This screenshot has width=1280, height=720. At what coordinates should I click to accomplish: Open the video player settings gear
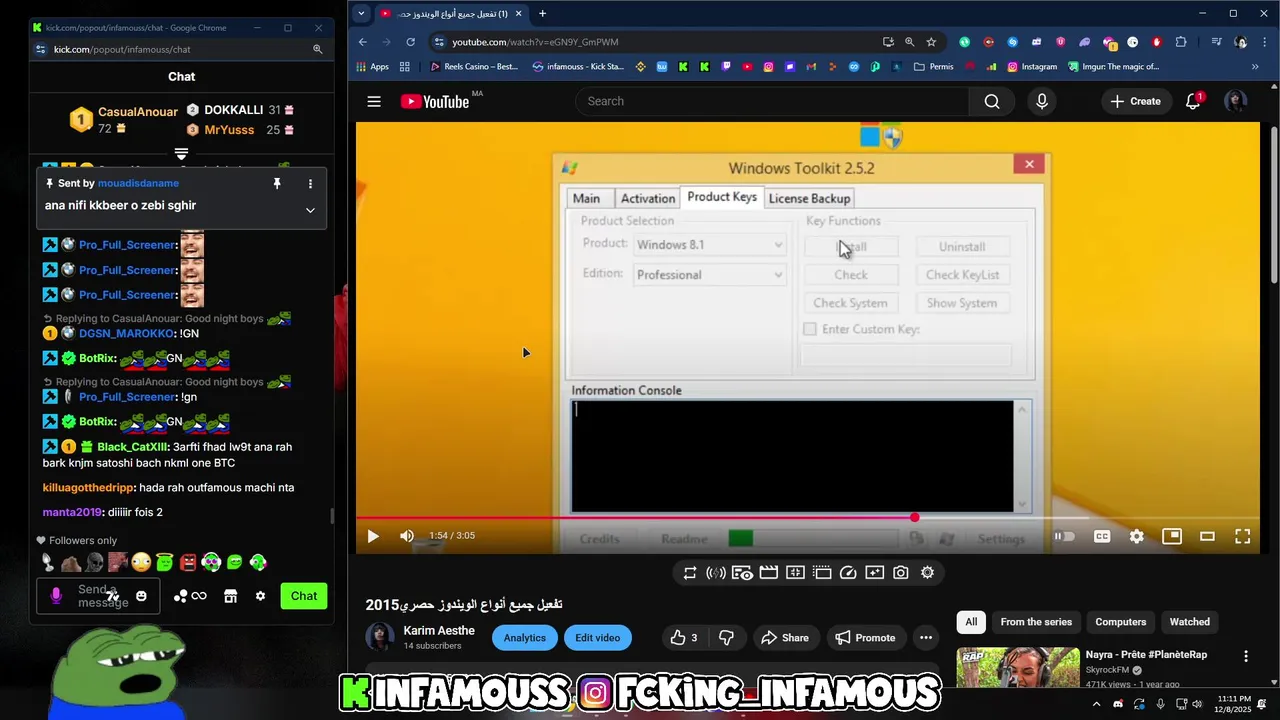[x=1137, y=536]
